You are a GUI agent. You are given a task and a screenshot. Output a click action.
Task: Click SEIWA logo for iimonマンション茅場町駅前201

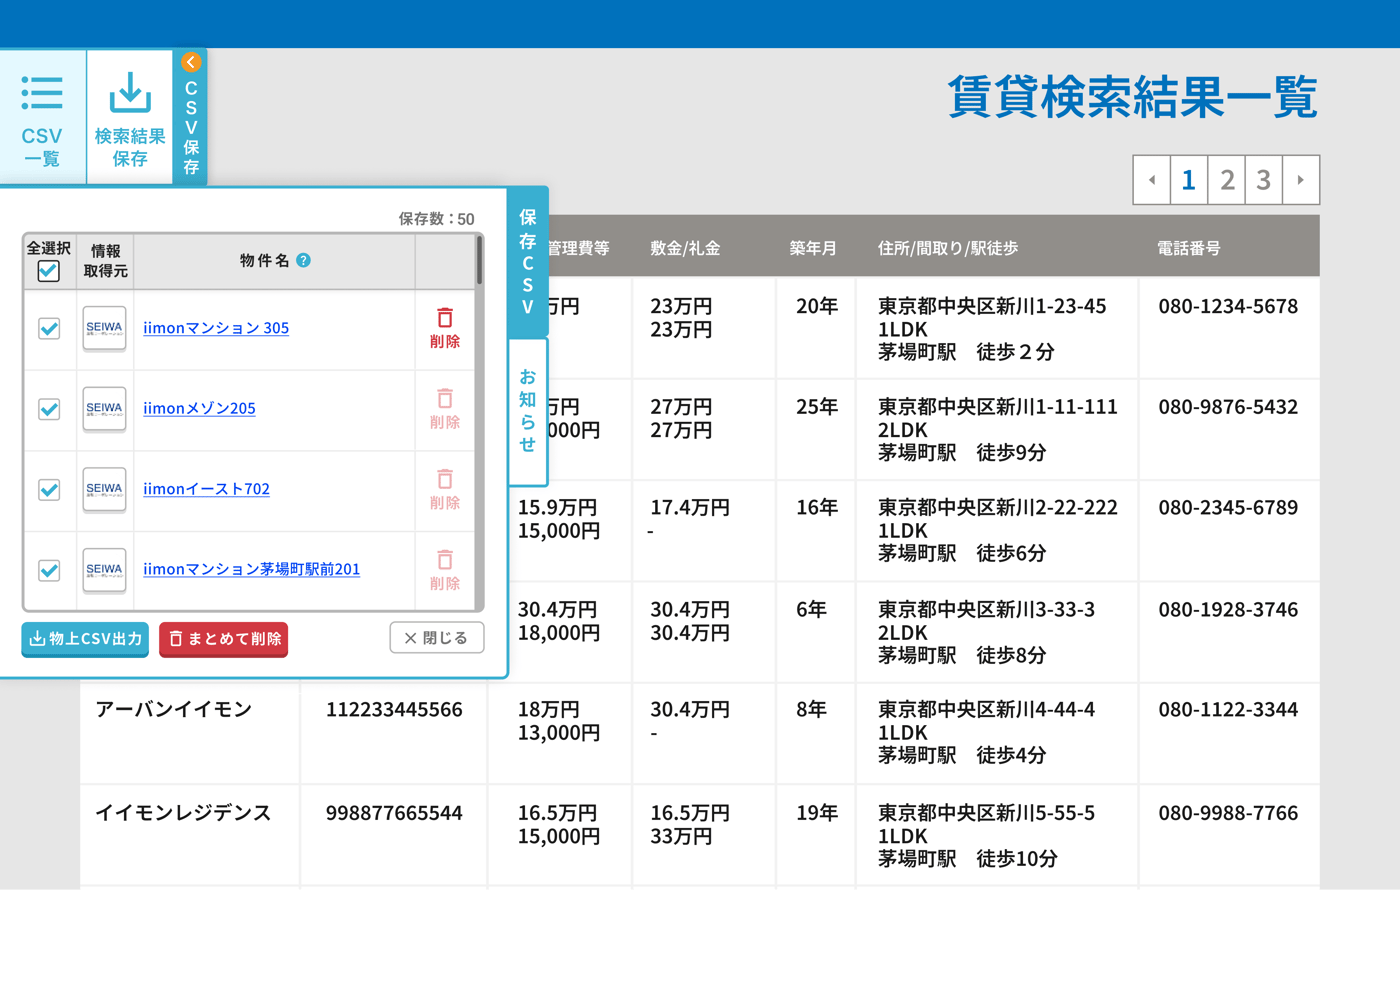click(104, 570)
